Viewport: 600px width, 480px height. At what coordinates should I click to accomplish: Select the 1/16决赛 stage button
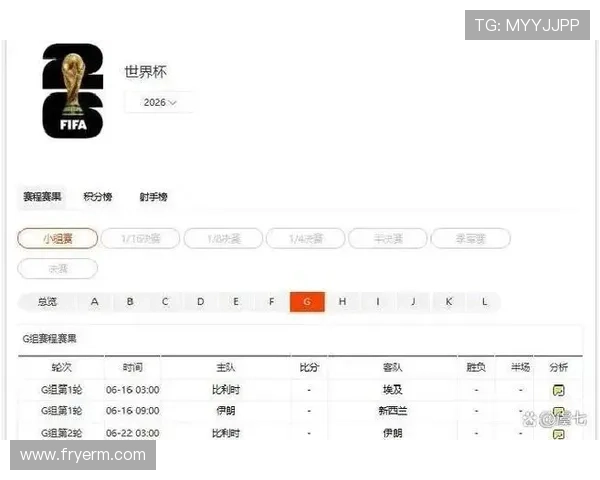140,238
